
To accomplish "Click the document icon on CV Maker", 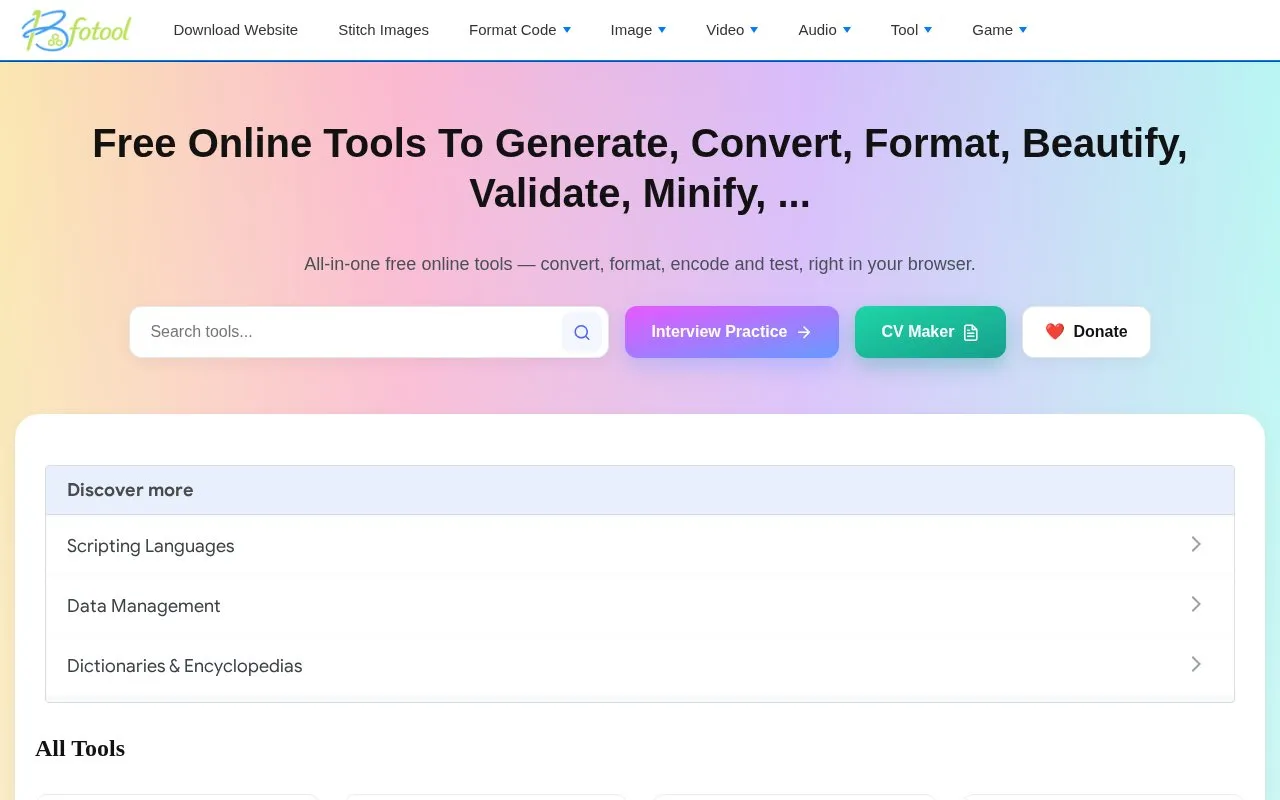I will 970,332.
